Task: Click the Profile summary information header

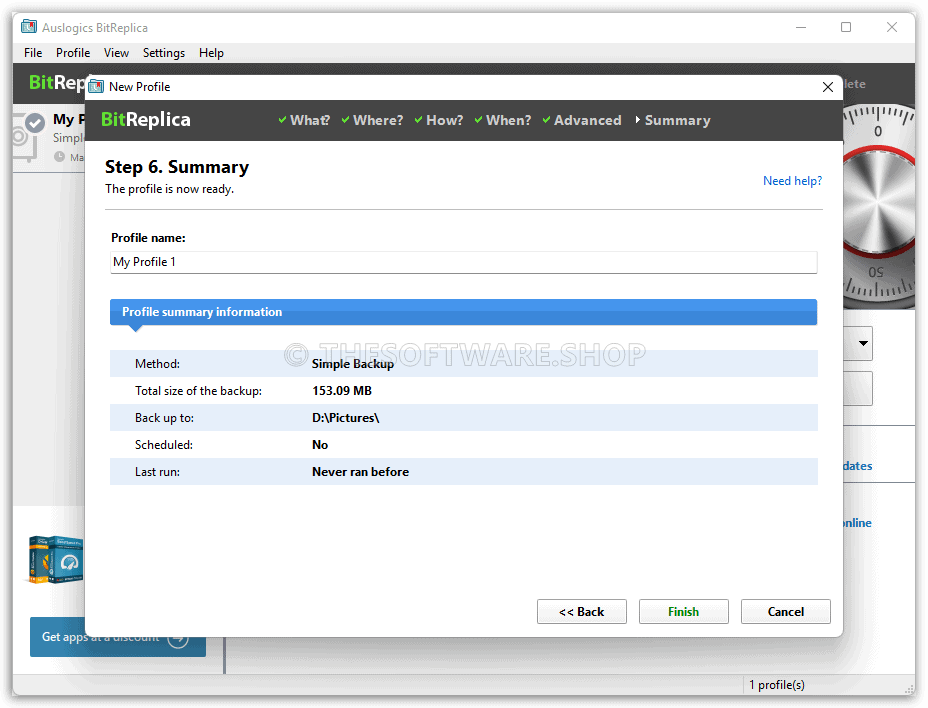Action: pos(463,312)
